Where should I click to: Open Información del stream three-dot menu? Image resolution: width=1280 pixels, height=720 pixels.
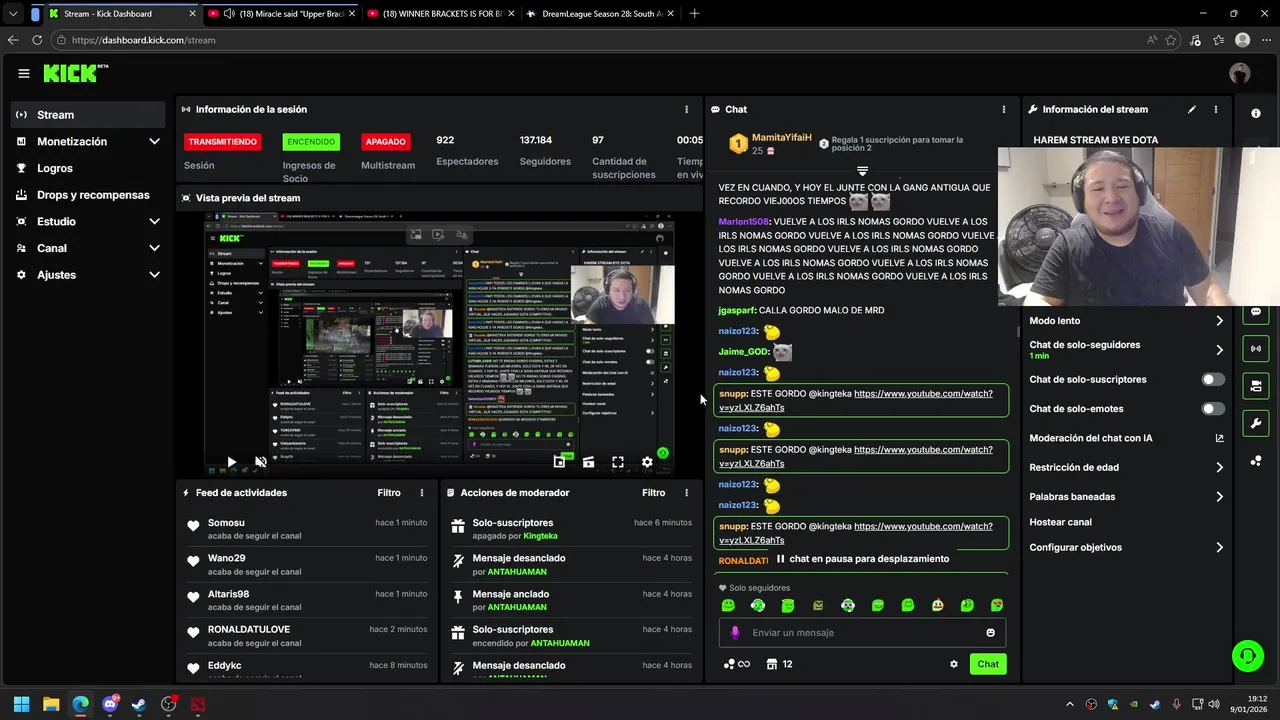coord(1216,109)
